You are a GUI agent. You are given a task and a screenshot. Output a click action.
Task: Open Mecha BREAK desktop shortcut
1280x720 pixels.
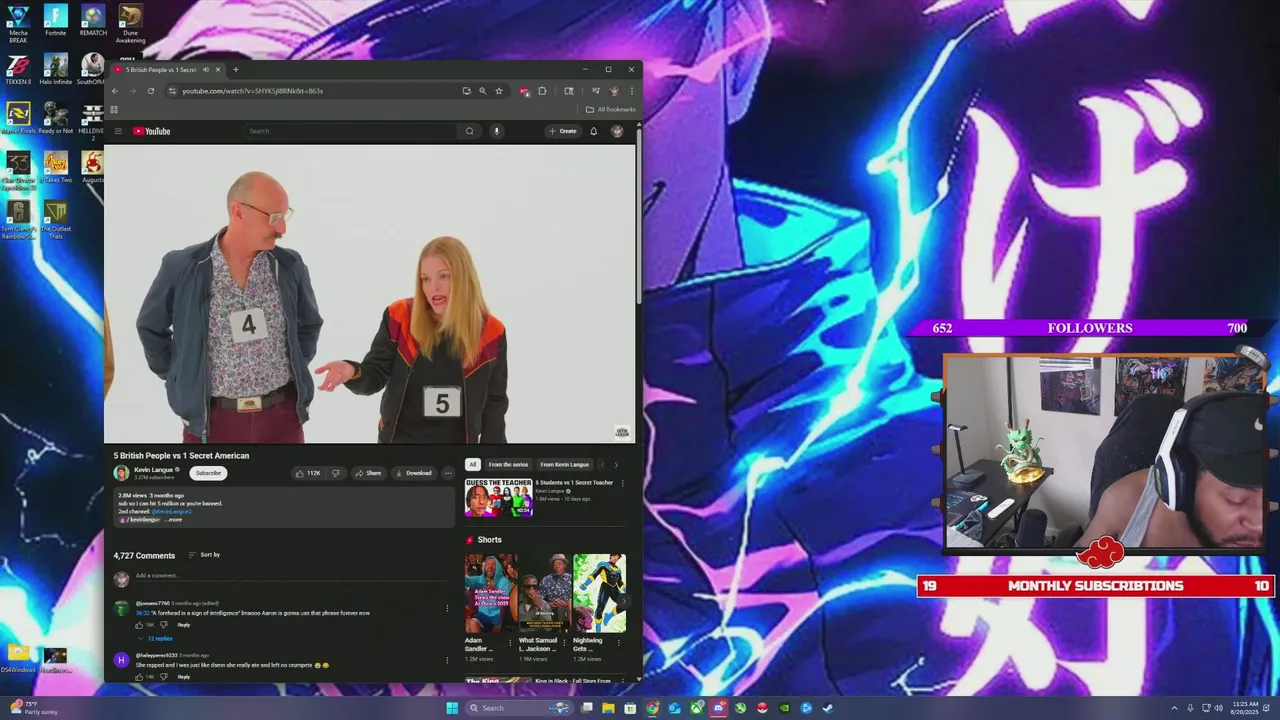click(x=18, y=24)
